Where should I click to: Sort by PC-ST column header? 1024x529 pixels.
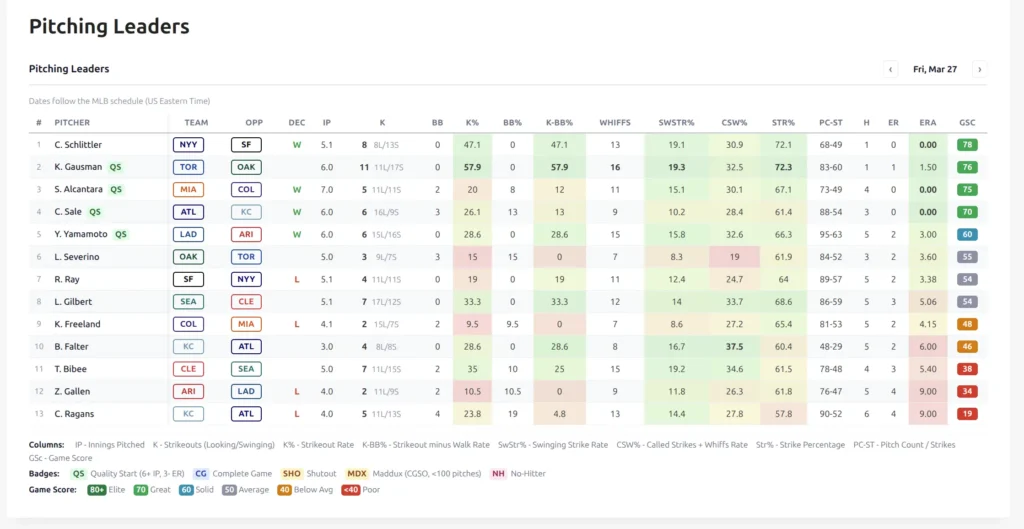tap(830, 122)
